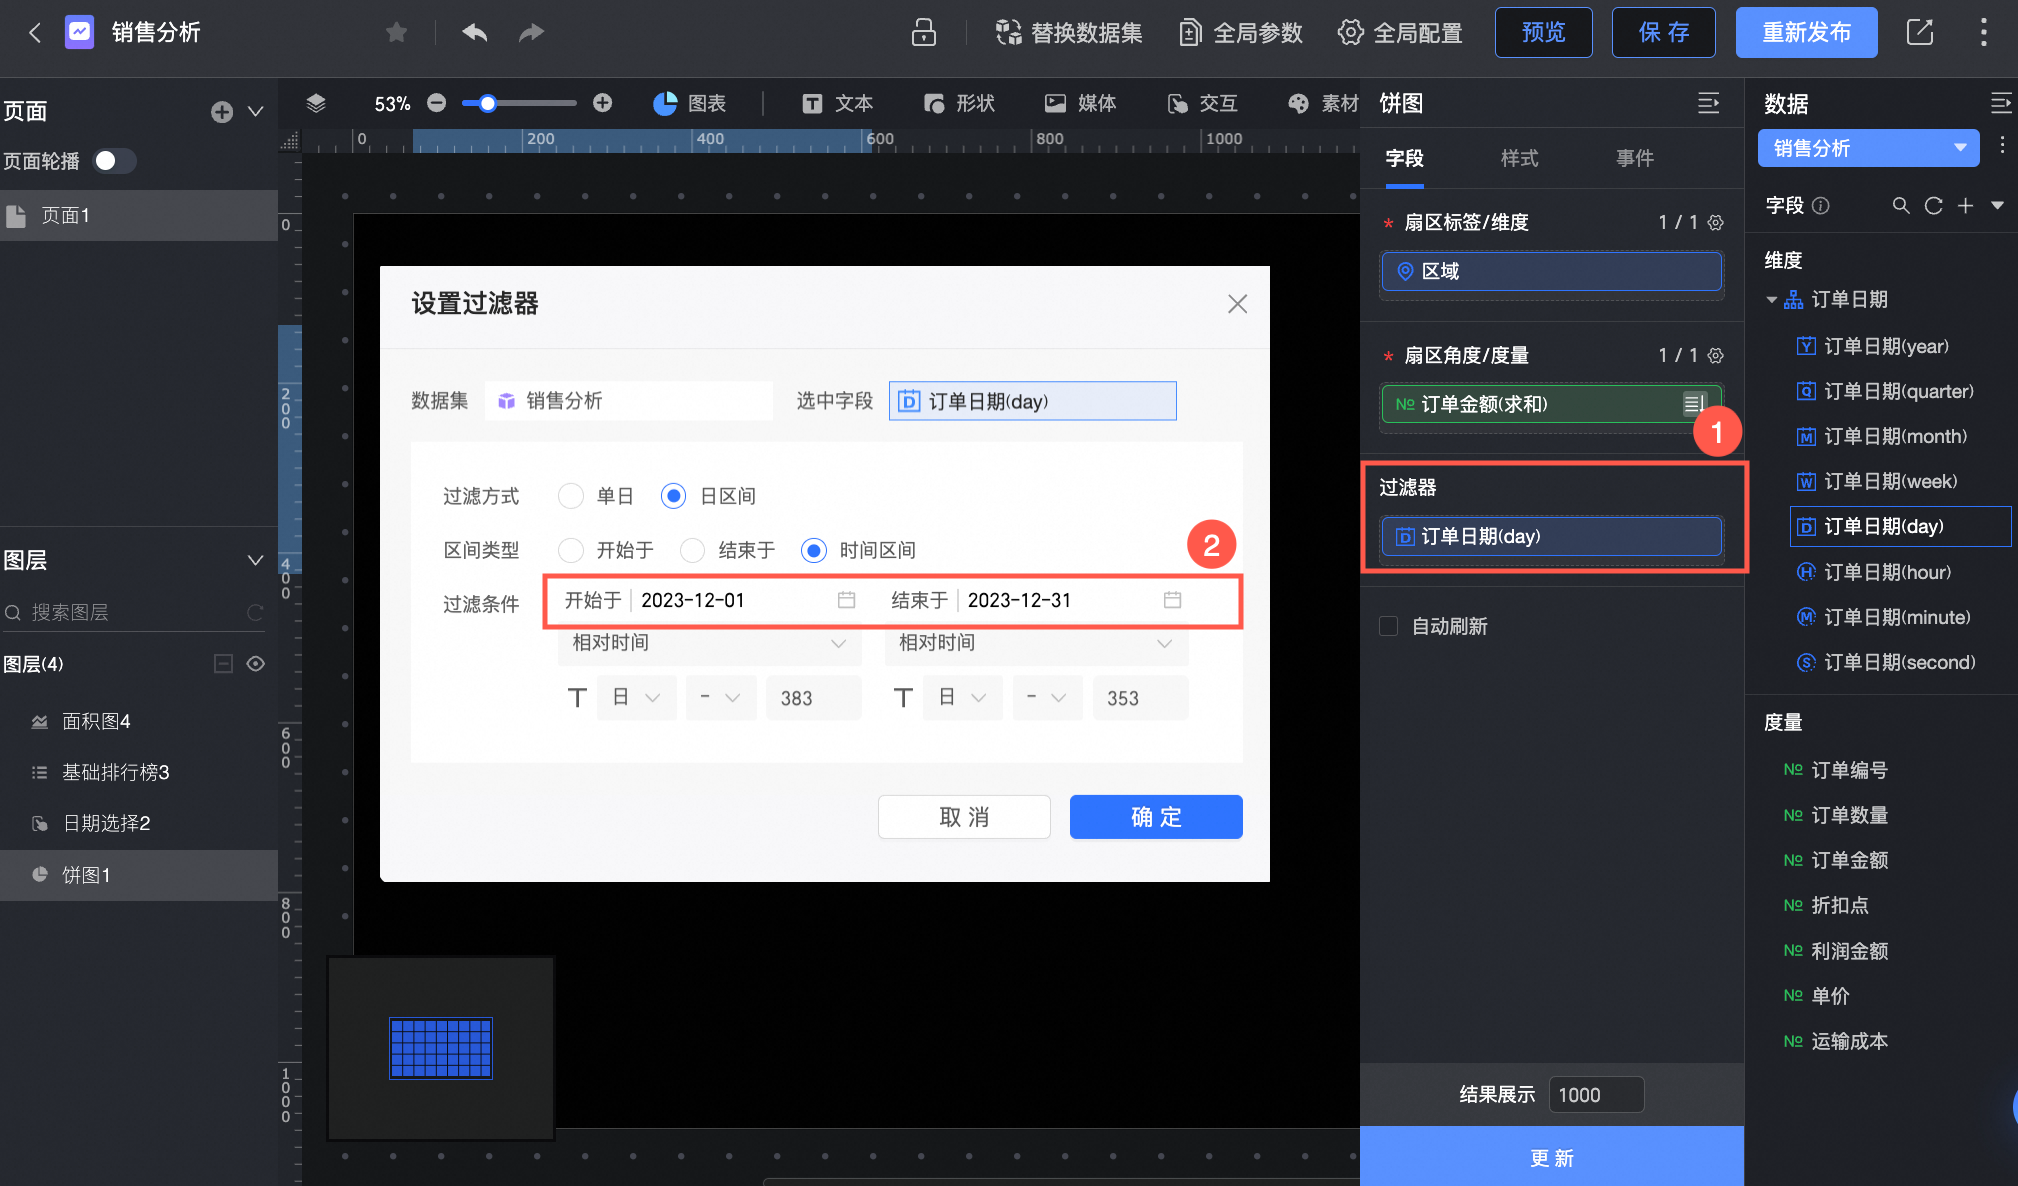Switch to the 字段 tab
The width and height of the screenshot is (2018, 1186).
click(1404, 158)
